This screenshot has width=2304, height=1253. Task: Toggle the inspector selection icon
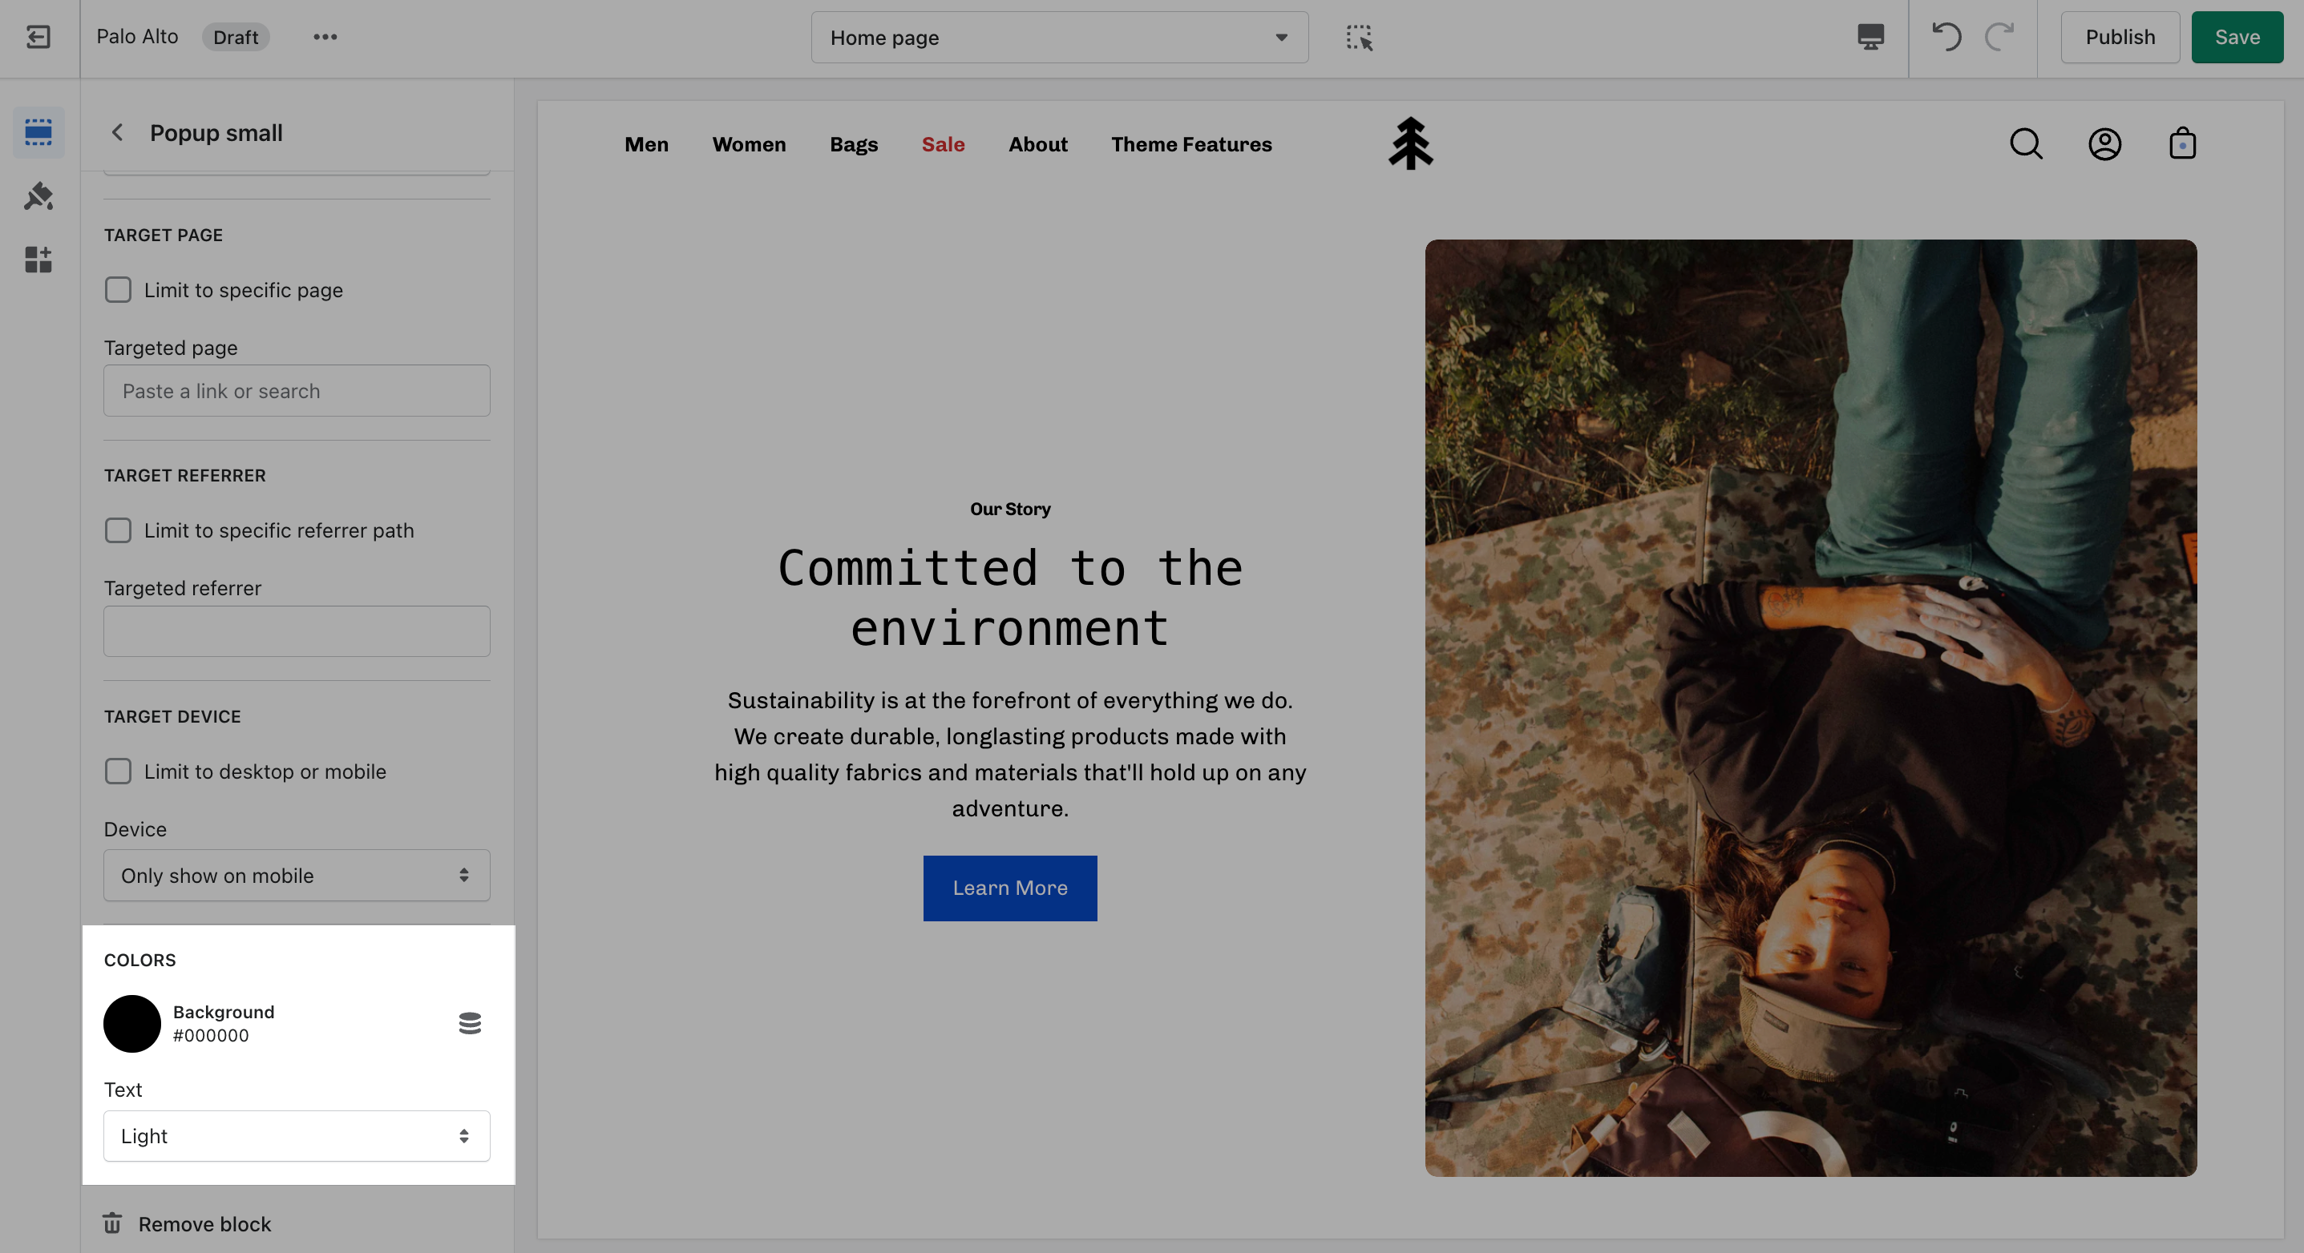[x=1359, y=37]
